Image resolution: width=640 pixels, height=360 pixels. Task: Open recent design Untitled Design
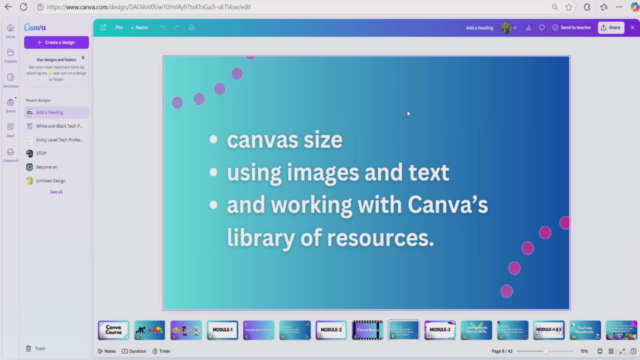coord(56,181)
